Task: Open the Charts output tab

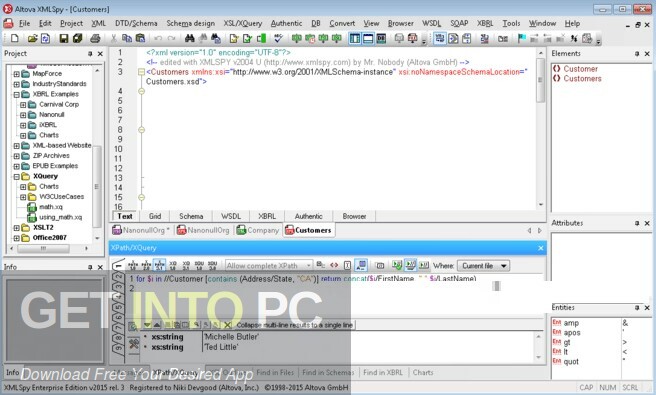Action: pos(423,372)
